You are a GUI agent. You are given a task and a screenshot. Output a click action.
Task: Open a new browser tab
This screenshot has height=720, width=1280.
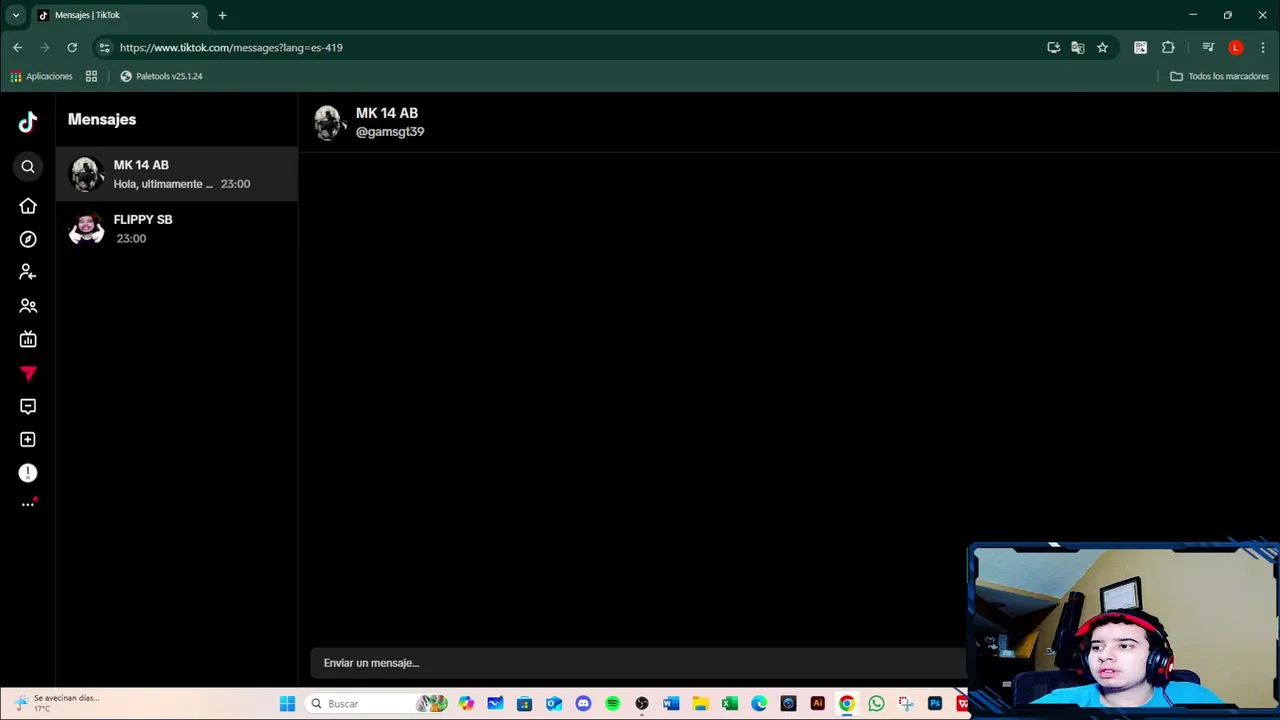coord(222,15)
